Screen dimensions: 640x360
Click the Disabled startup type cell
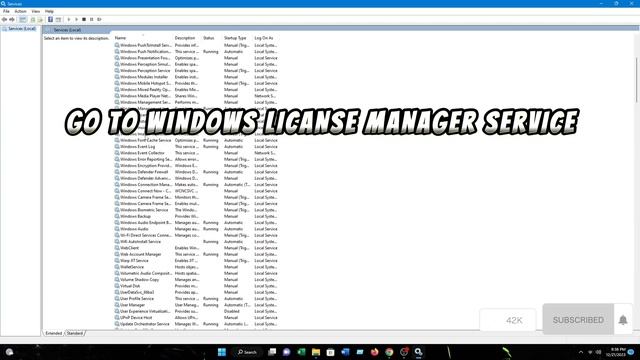pos(231,311)
